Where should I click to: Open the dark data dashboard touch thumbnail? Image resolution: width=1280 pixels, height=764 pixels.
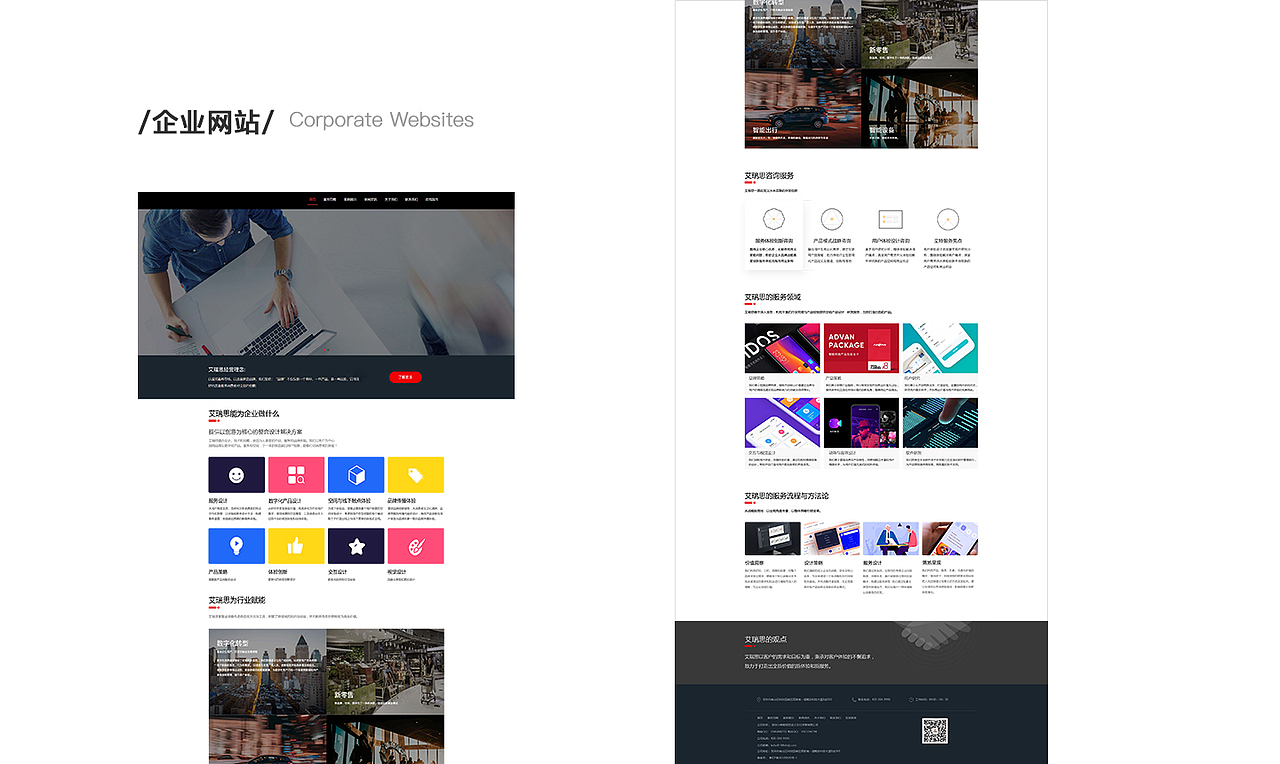(940, 423)
